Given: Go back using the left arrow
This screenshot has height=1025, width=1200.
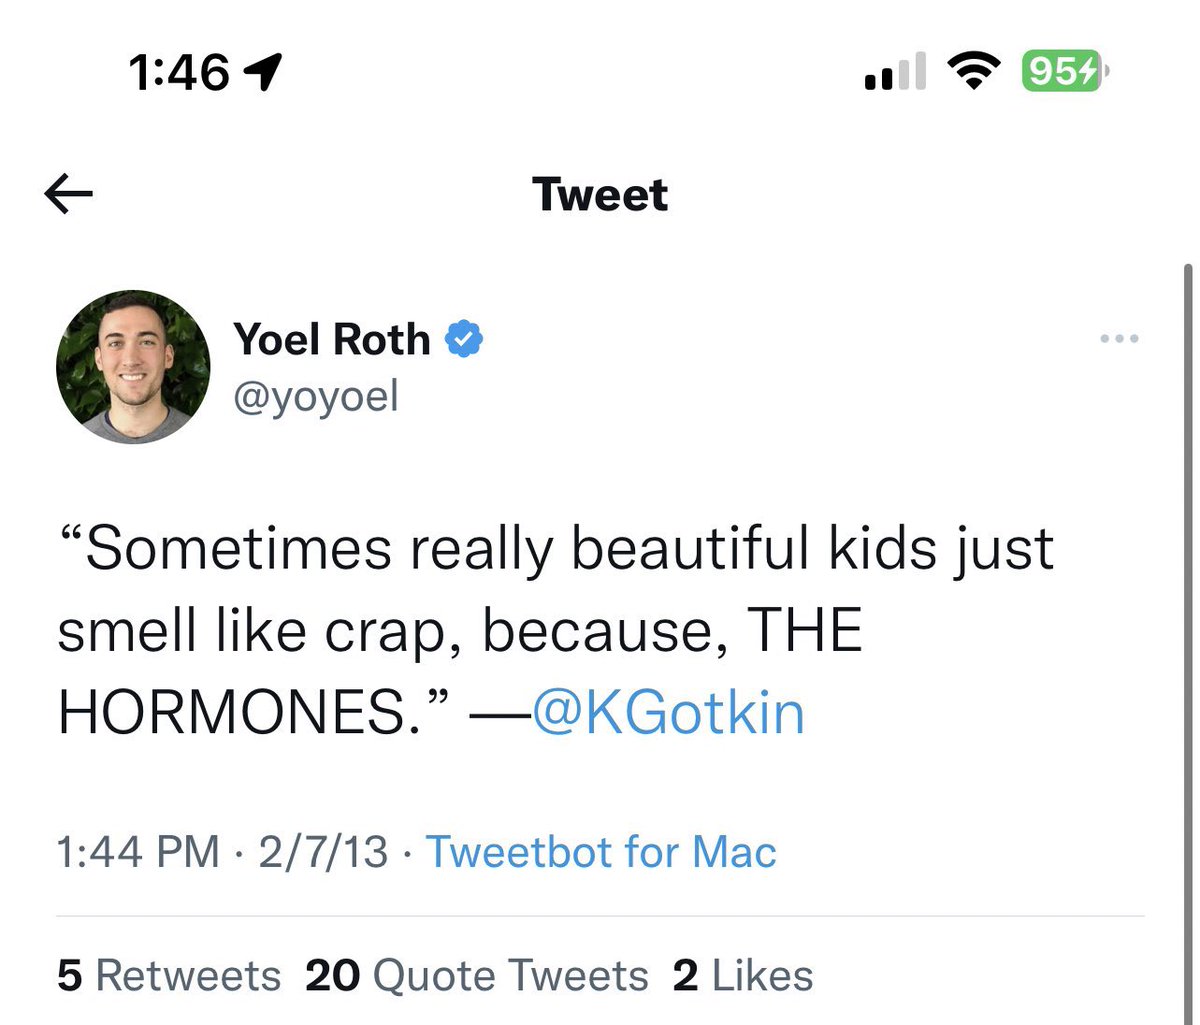Looking at the screenshot, I should 69,194.
